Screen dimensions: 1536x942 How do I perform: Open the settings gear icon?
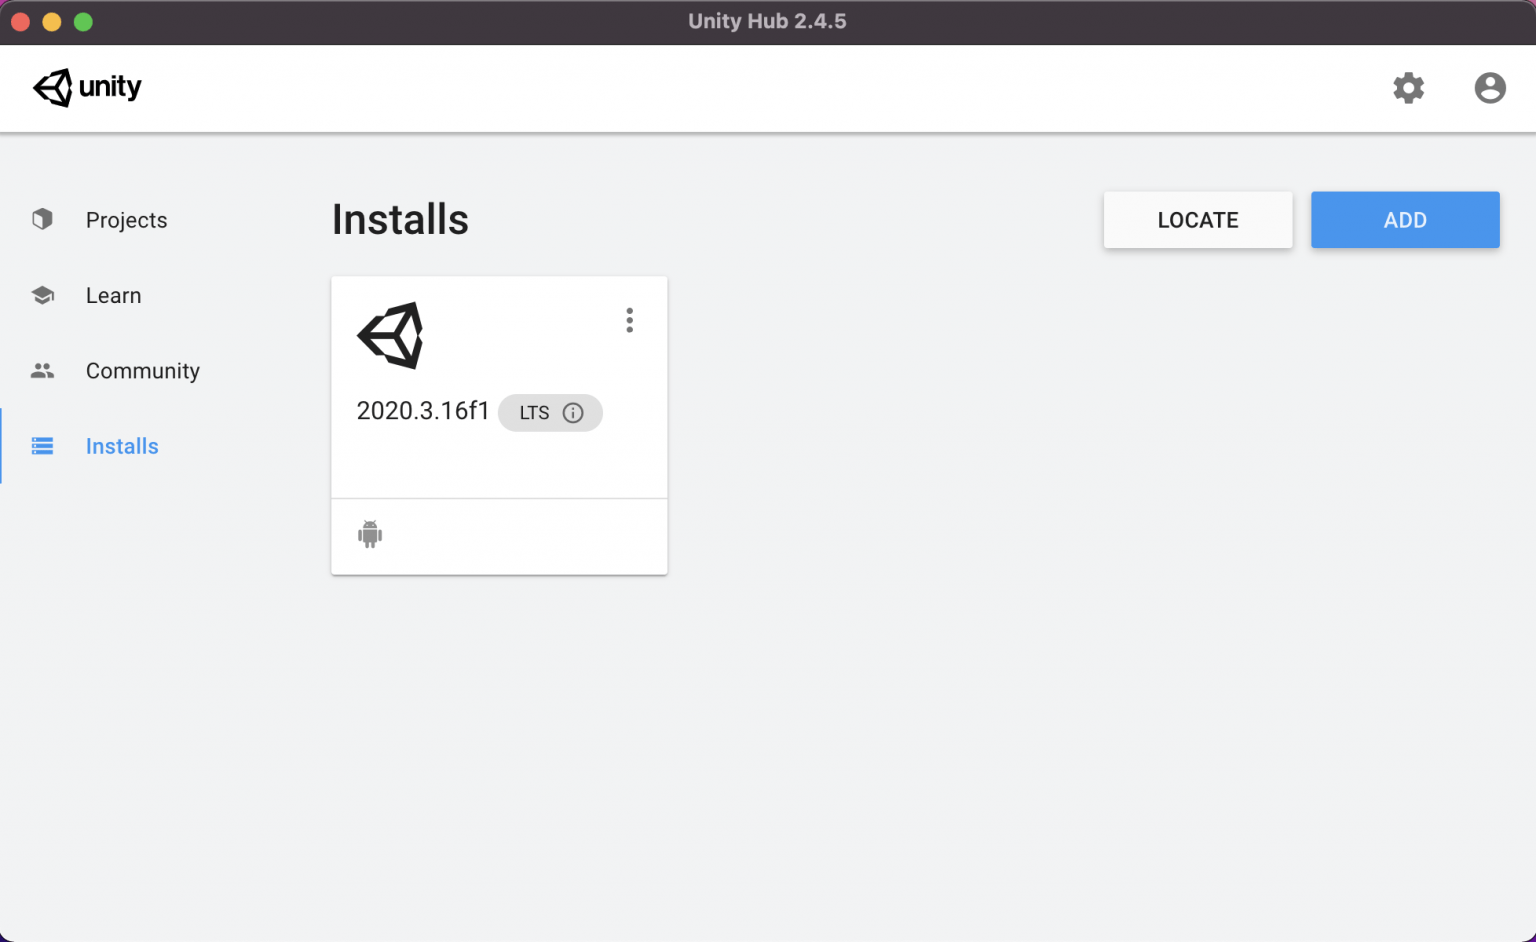coord(1409,88)
